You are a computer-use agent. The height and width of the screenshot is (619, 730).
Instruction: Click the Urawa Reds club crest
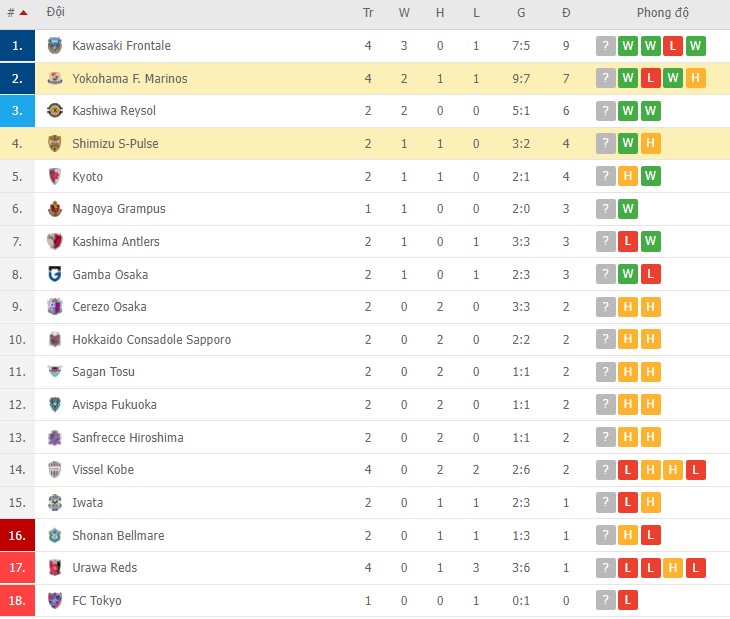[x=55, y=568]
